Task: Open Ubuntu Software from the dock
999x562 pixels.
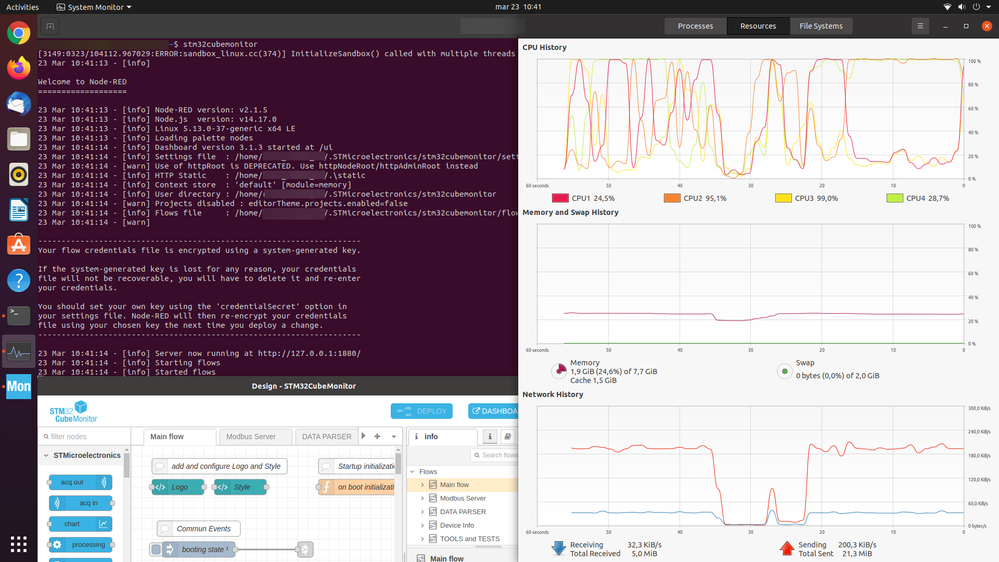Action: tap(18, 245)
